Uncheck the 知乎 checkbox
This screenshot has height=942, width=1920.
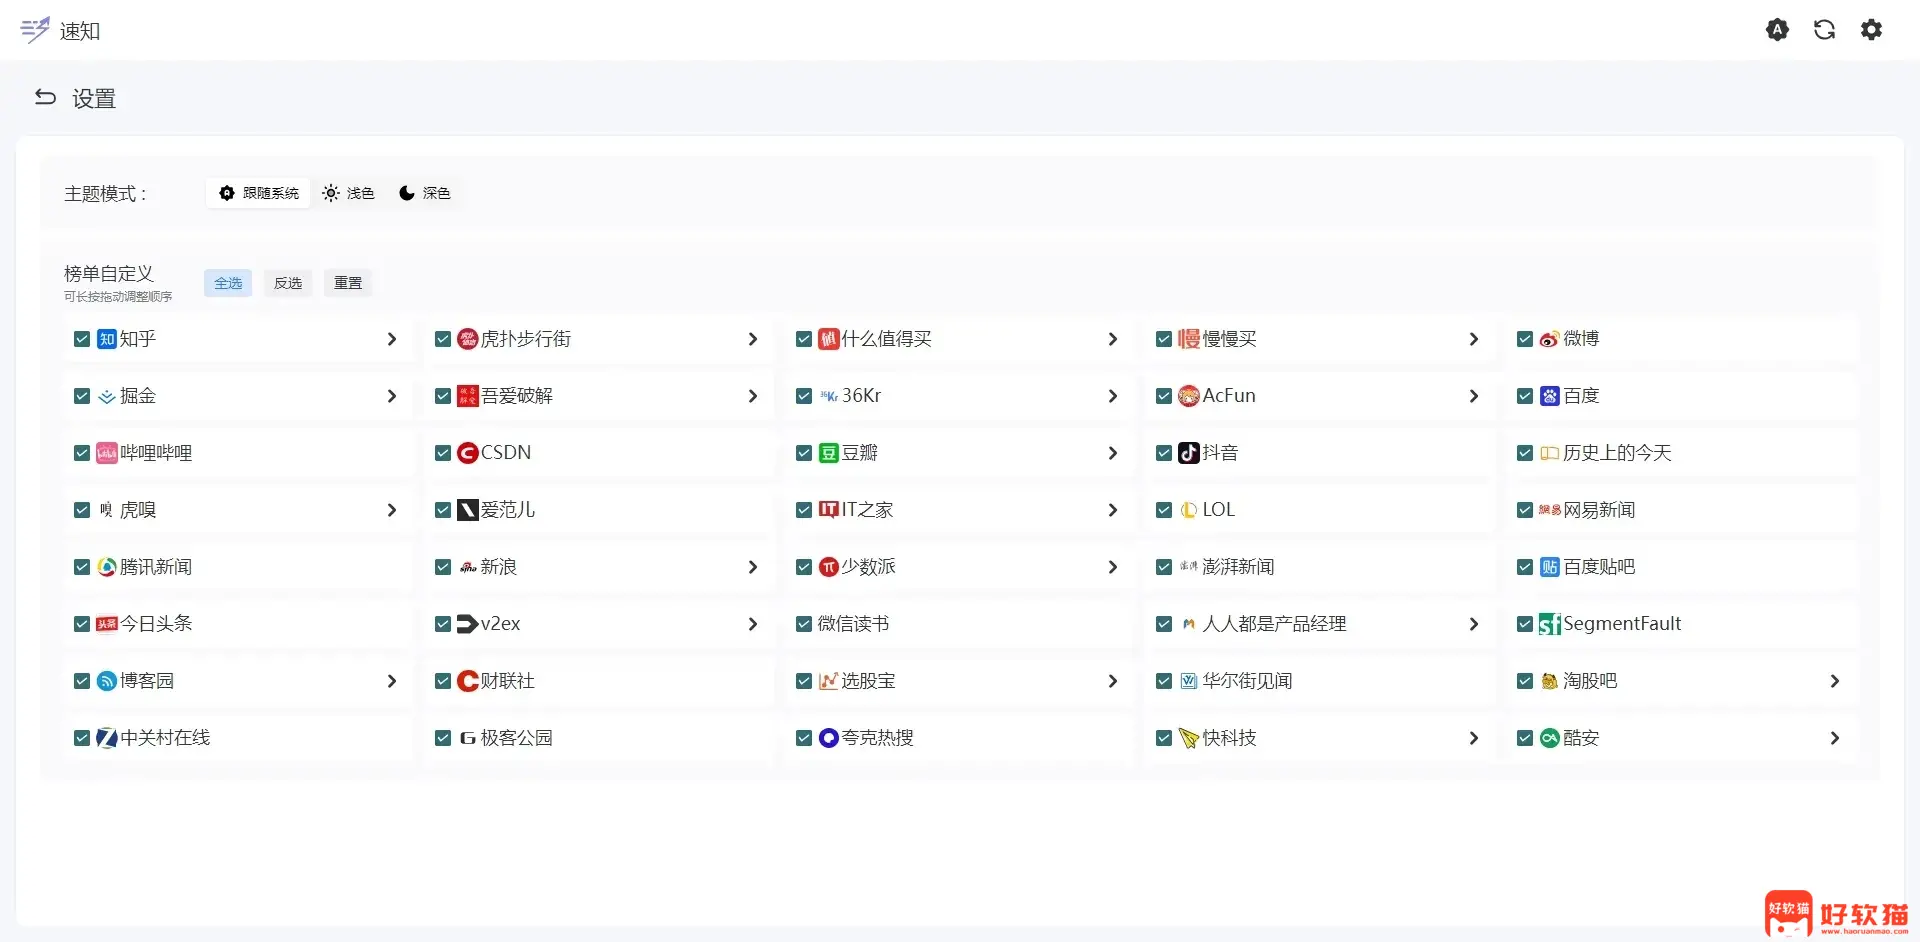tap(82, 339)
